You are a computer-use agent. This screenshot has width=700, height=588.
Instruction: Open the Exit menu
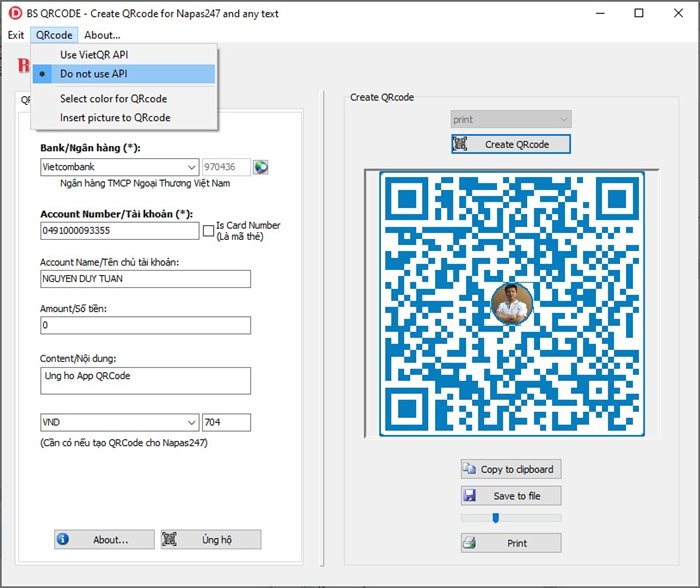coord(16,35)
